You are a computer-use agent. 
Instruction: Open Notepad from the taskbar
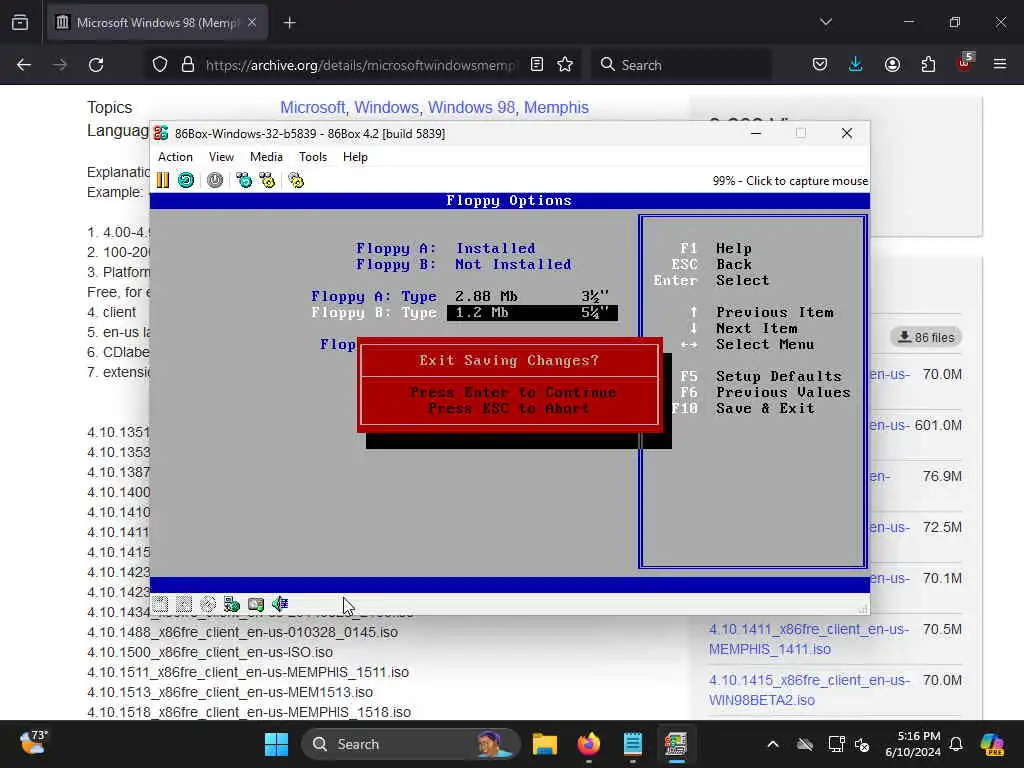point(632,744)
